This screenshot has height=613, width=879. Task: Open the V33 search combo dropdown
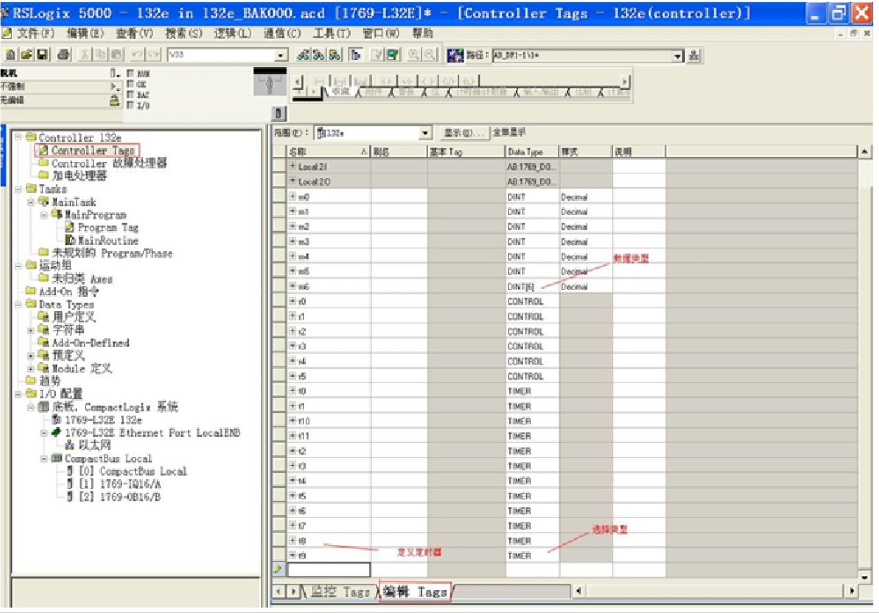coord(281,55)
